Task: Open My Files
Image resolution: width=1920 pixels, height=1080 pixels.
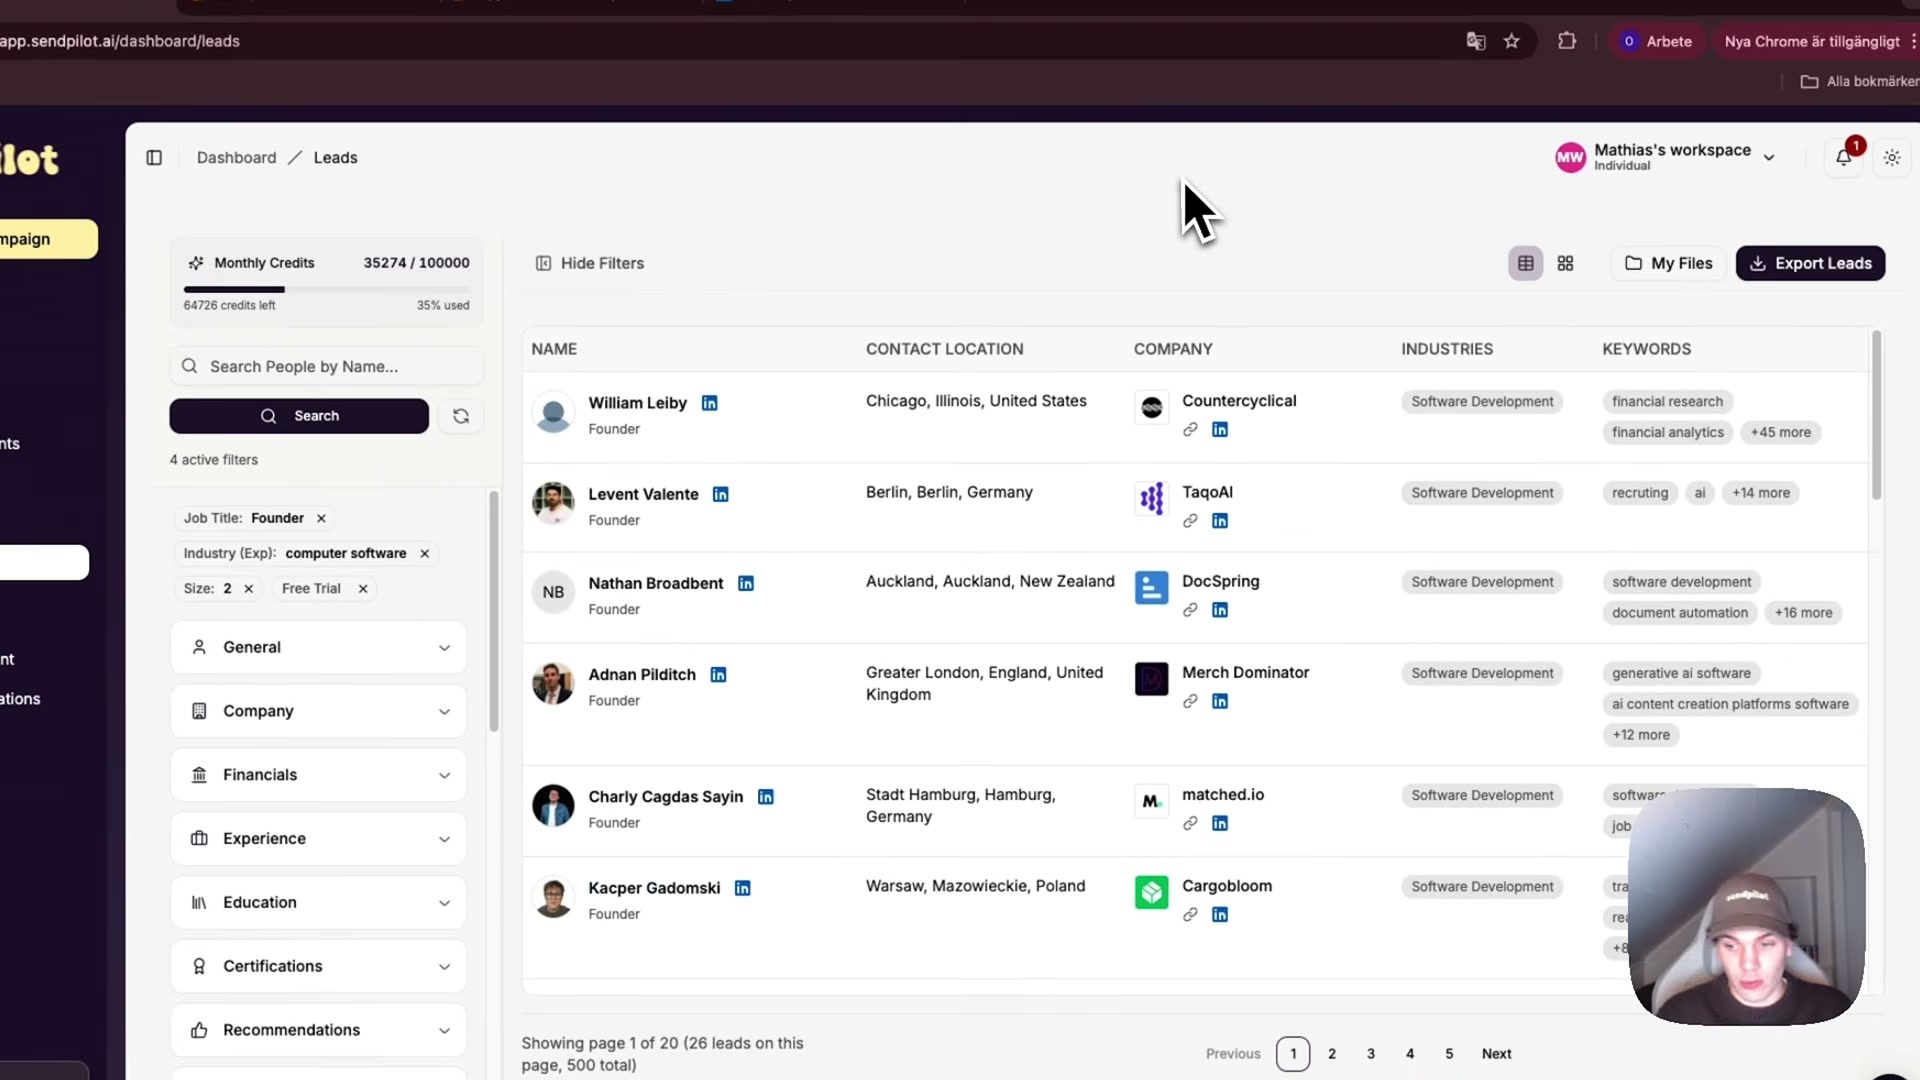Action: [1669, 264]
